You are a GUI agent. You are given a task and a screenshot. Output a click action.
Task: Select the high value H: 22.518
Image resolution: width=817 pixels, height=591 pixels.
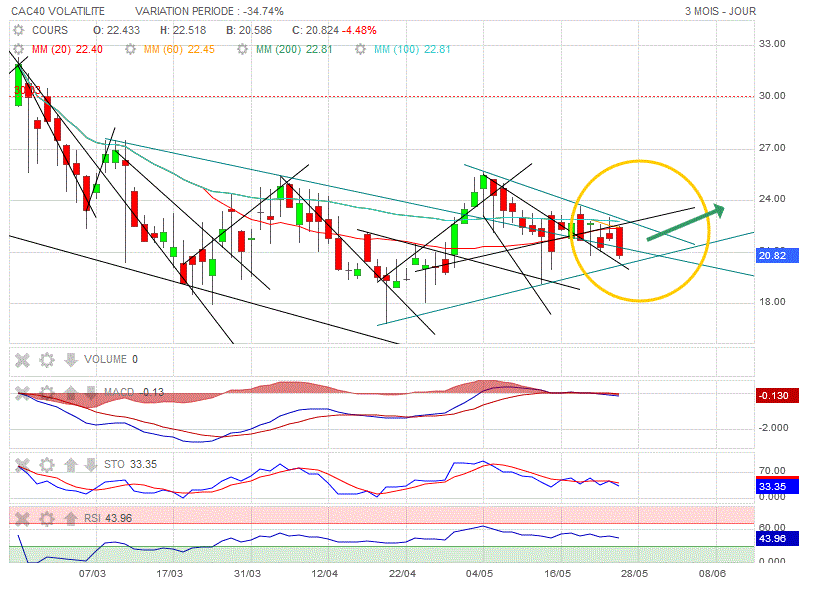coord(183,30)
